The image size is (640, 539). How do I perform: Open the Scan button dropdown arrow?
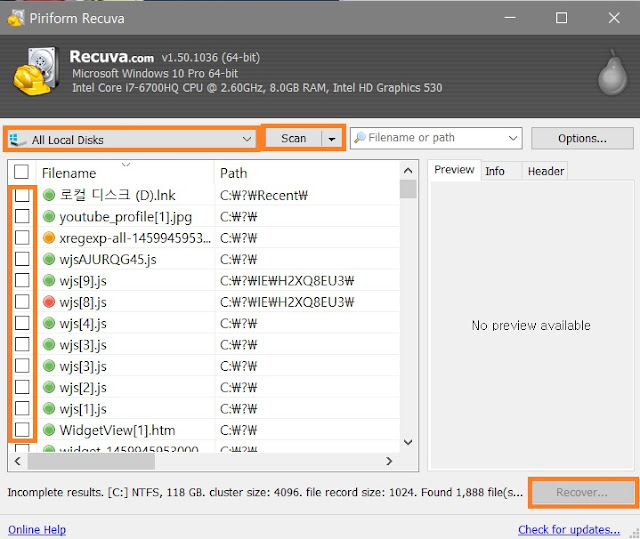(x=332, y=139)
